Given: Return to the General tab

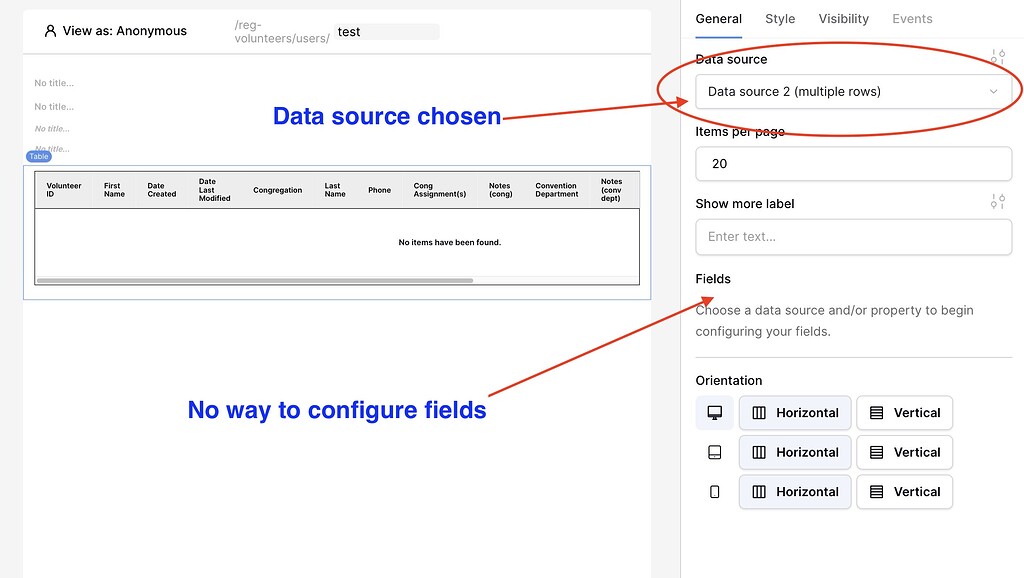Looking at the screenshot, I should (716, 18).
